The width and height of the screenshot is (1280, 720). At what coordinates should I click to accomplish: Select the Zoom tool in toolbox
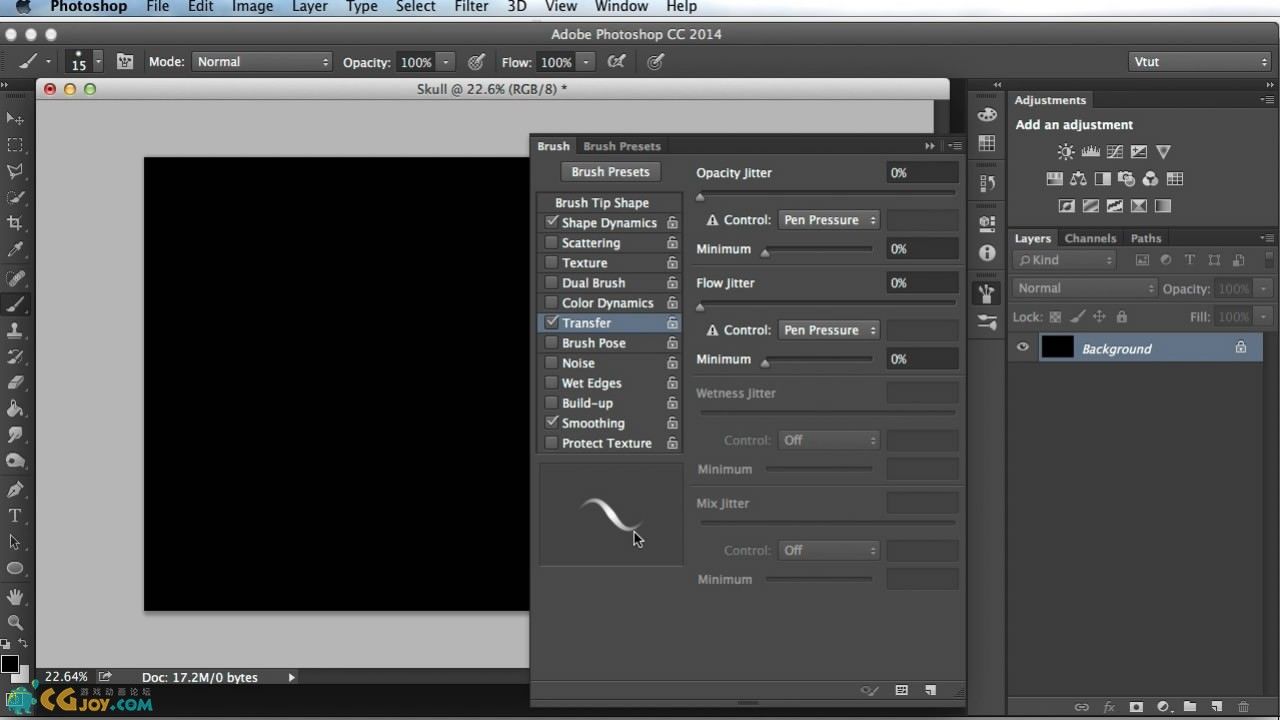15,623
